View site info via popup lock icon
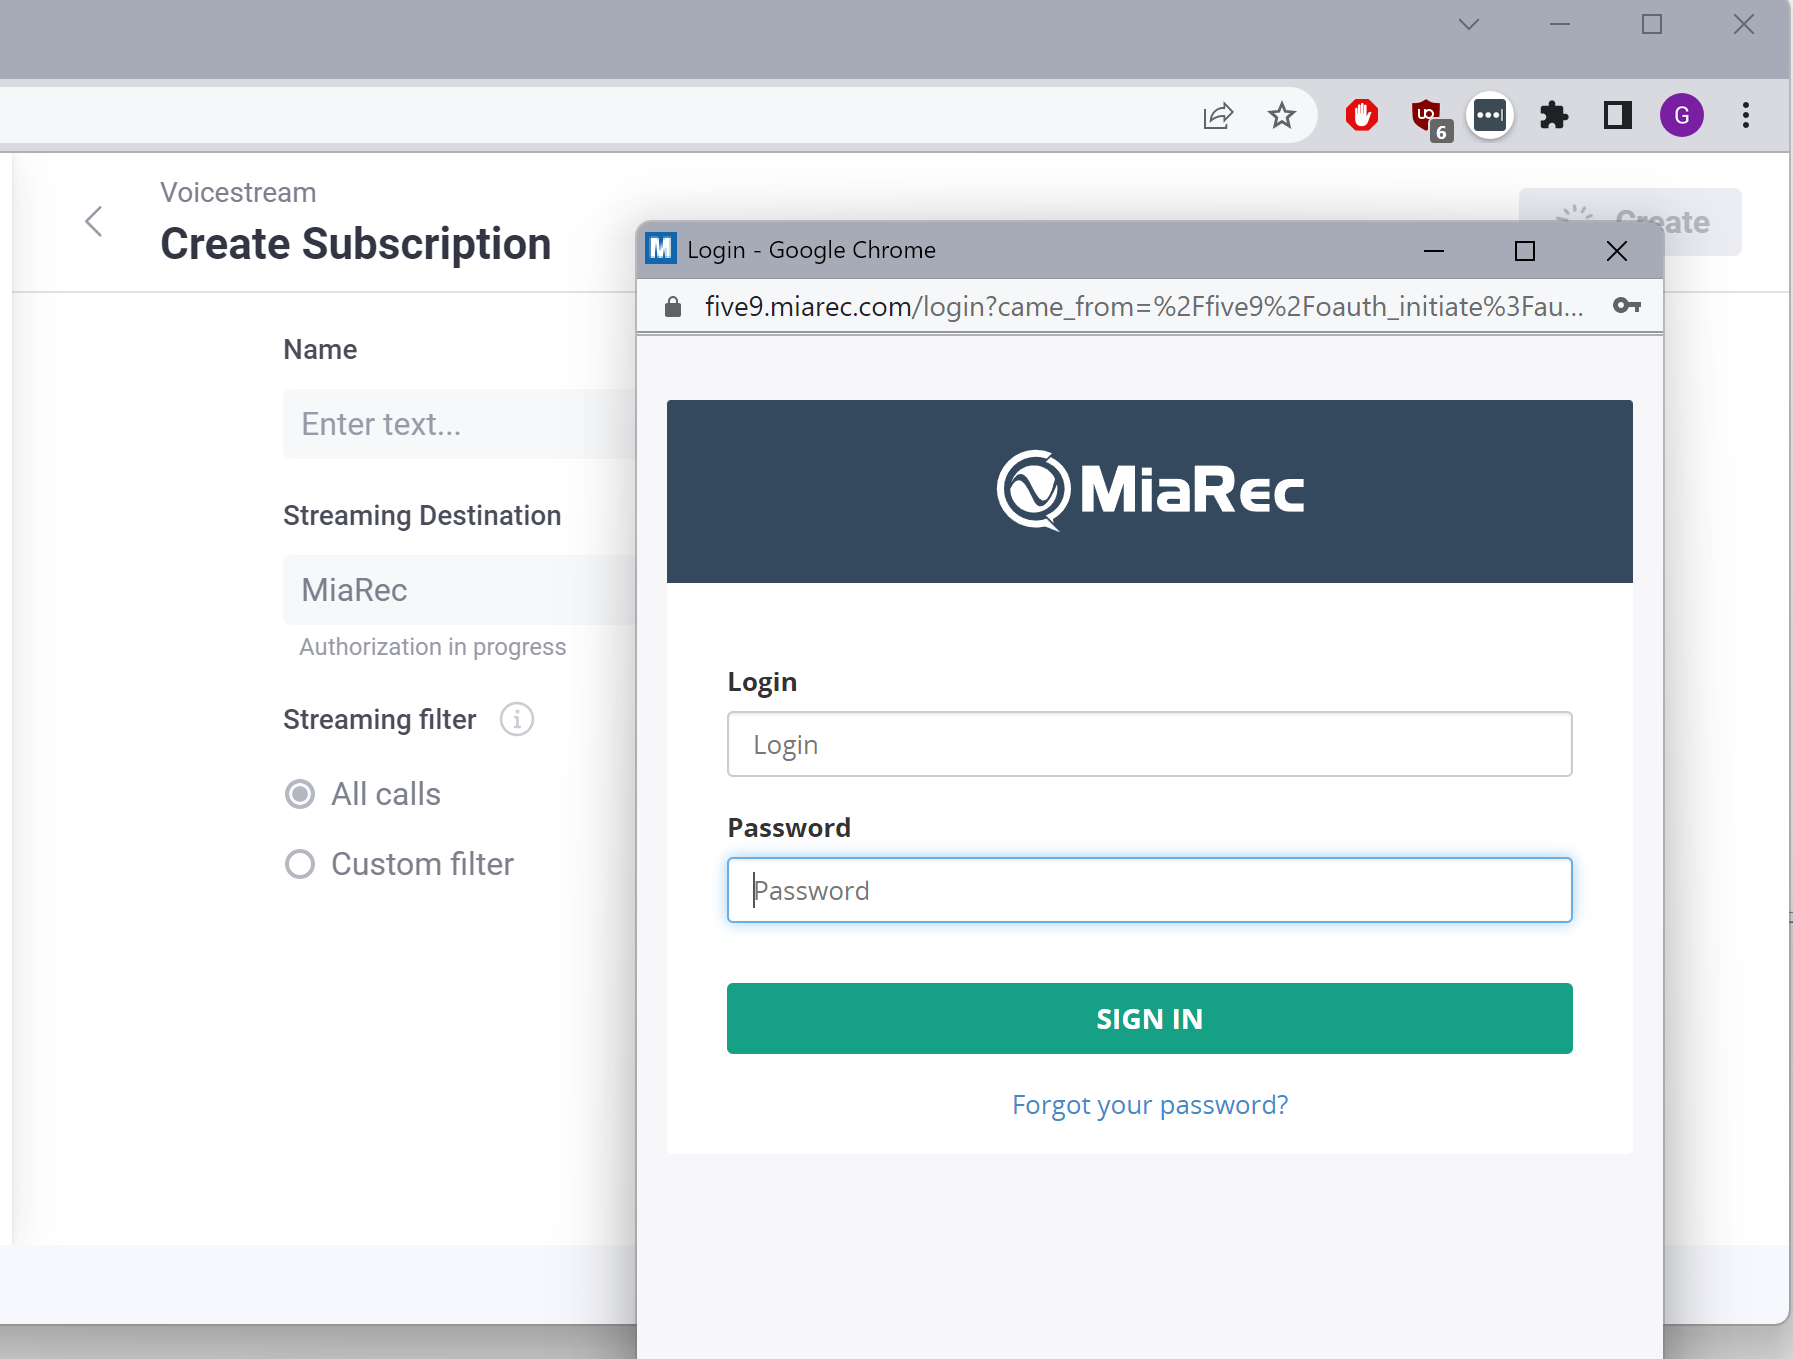This screenshot has width=1793, height=1359. coord(673,306)
